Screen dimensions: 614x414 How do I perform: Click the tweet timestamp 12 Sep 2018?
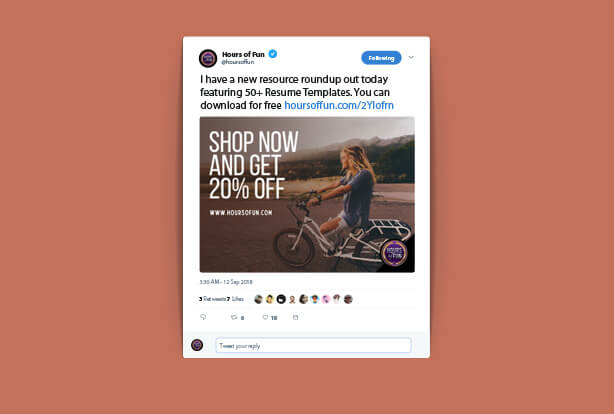coord(226,282)
